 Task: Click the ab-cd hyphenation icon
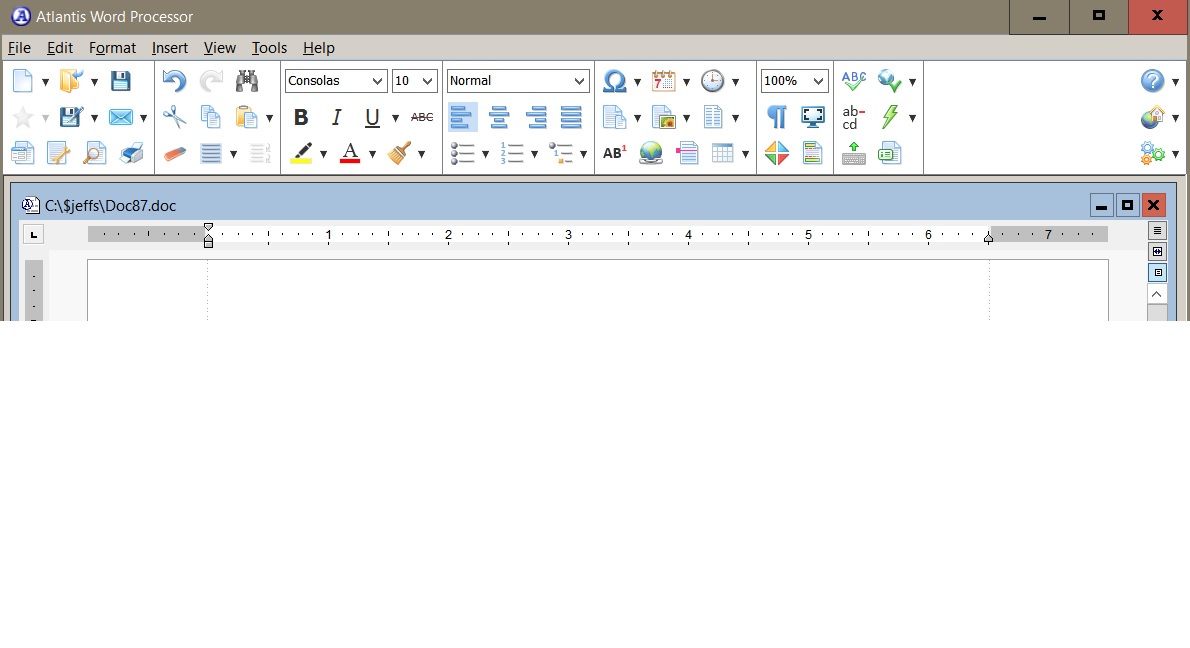click(x=853, y=117)
